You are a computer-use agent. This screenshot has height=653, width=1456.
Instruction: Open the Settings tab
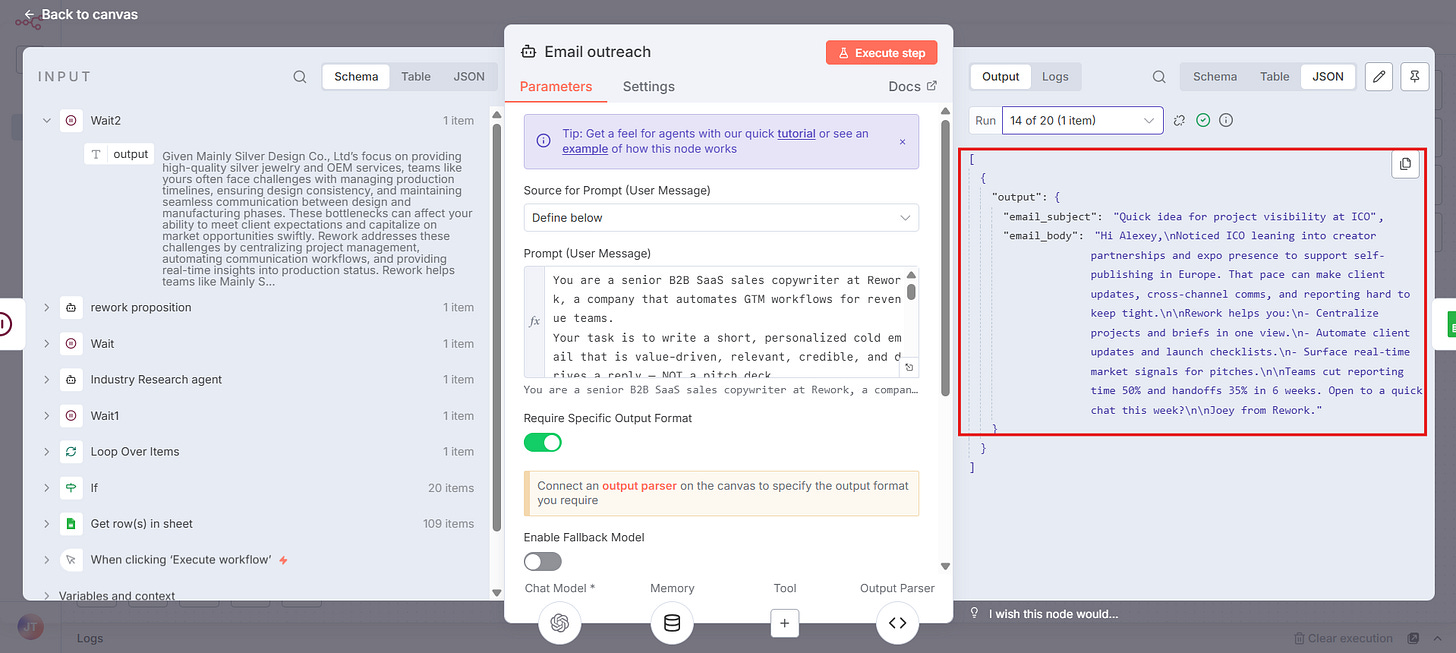[648, 86]
